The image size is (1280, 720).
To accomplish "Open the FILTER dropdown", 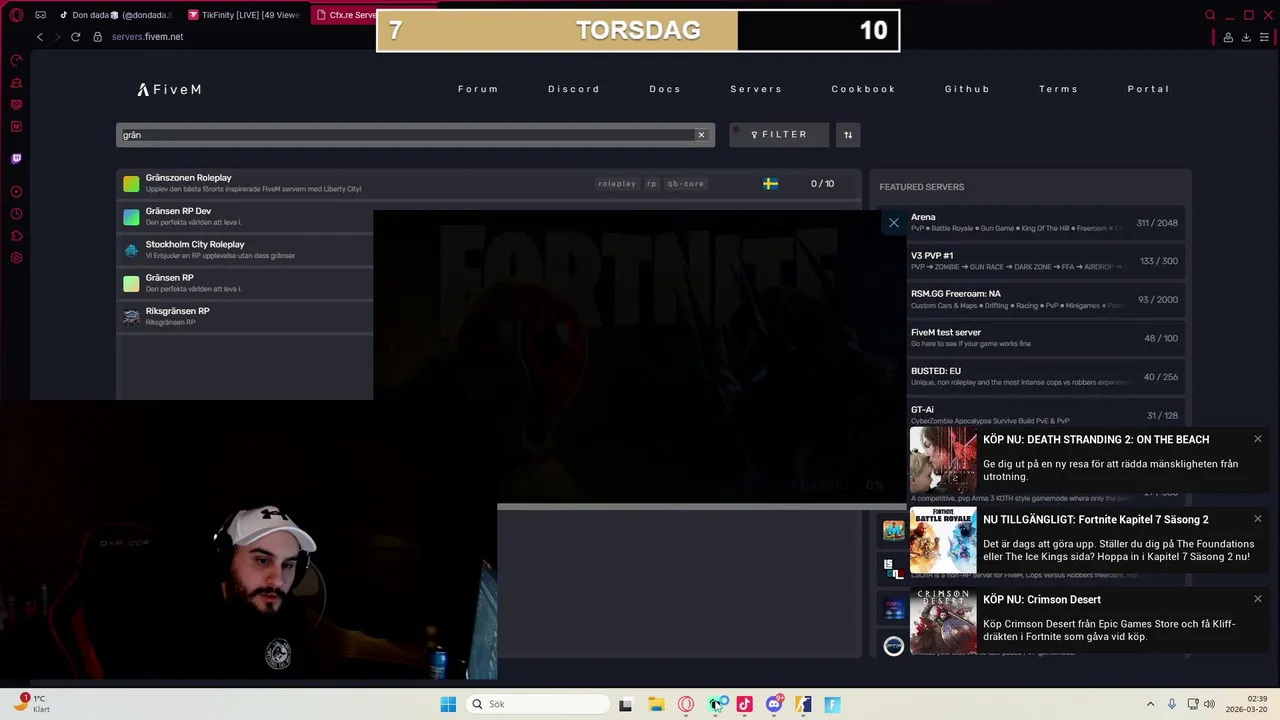I will point(779,135).
